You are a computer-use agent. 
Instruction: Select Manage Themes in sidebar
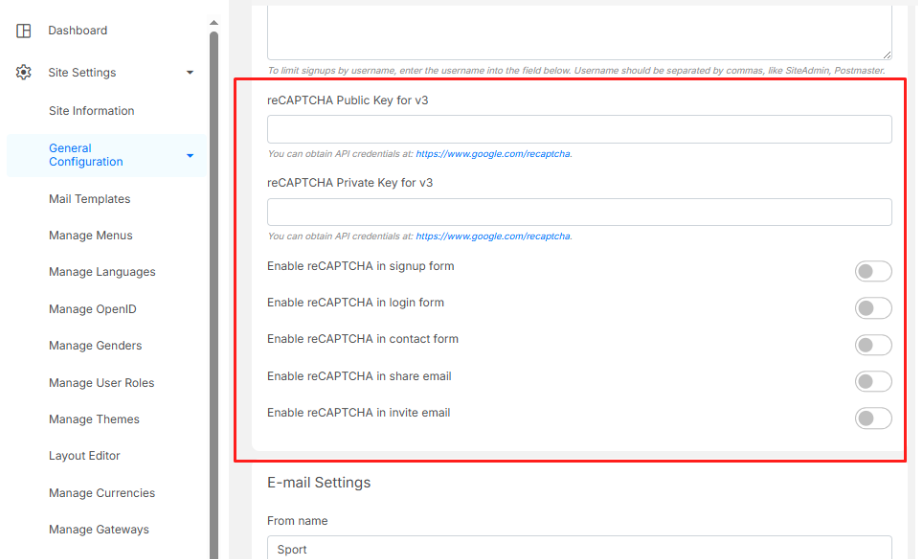point(94,419)
